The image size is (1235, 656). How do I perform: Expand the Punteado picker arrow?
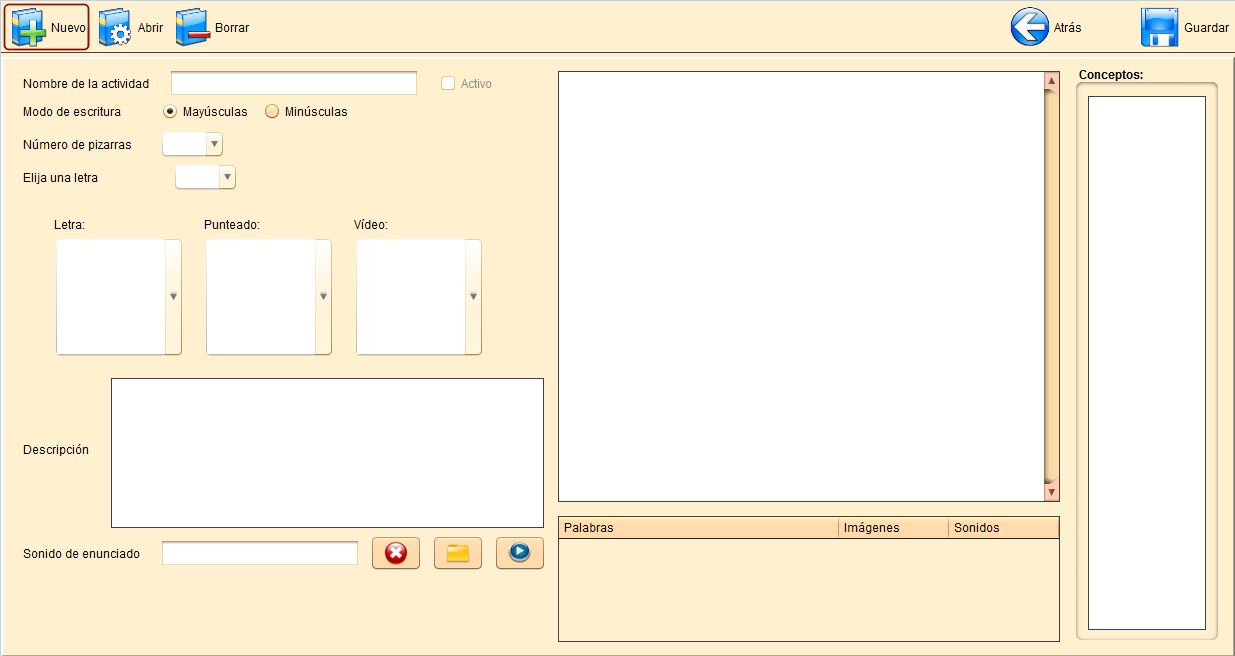323,297
